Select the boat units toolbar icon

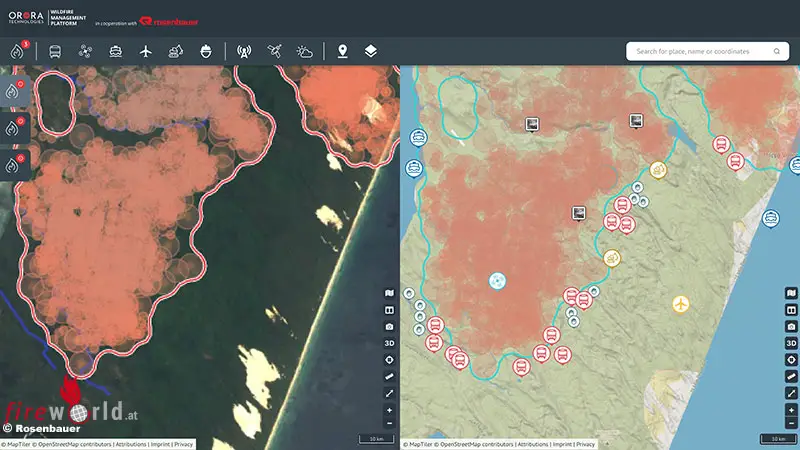(x=116, y=51)
